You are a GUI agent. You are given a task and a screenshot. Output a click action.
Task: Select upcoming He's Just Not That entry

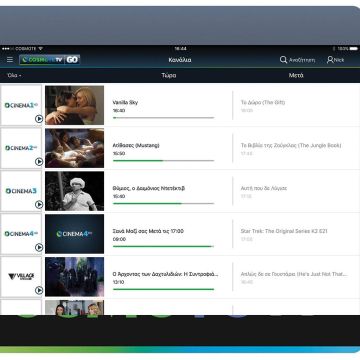294,274
